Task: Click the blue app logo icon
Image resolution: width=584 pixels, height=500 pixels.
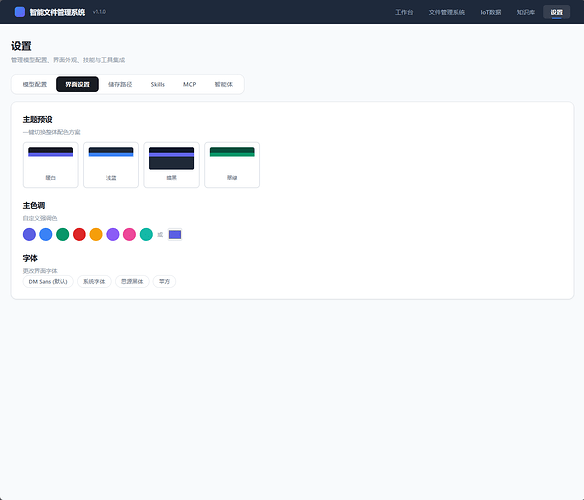Action: point(20,12)
